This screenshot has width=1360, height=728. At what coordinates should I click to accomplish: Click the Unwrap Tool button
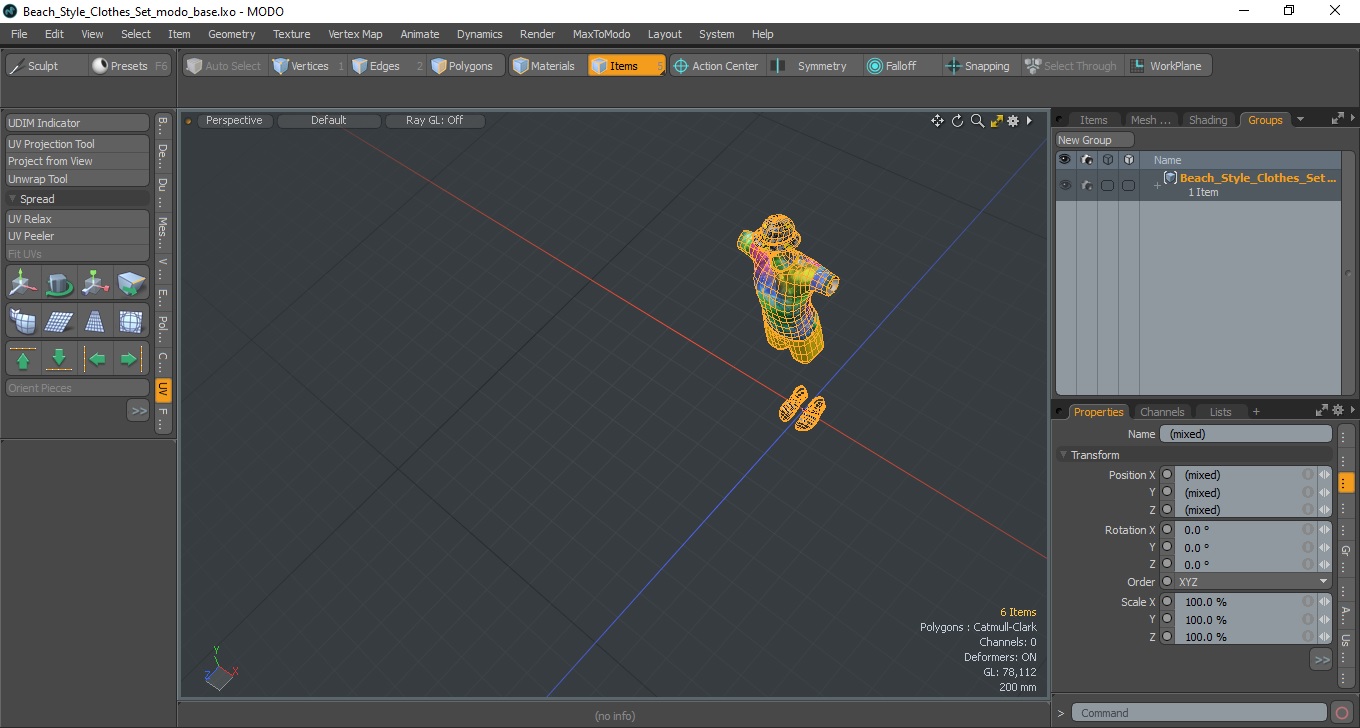78,179
